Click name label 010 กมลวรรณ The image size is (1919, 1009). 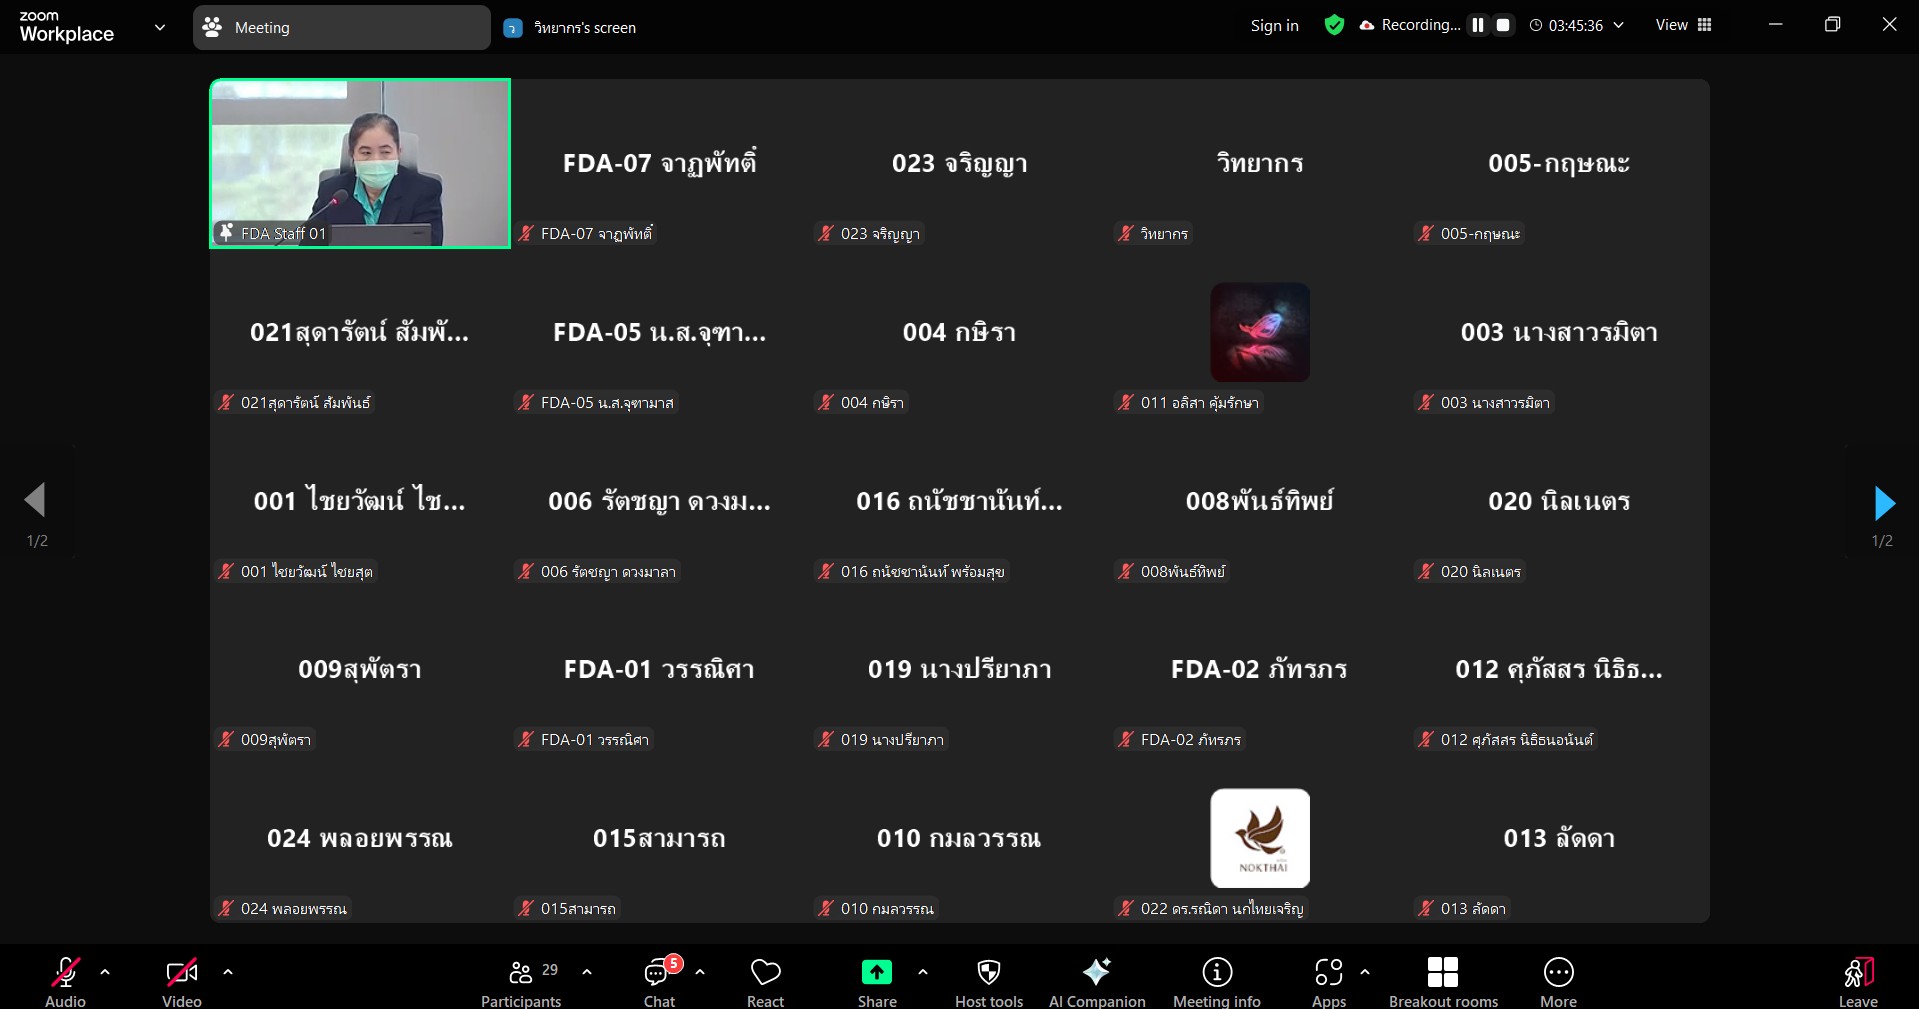887,908
